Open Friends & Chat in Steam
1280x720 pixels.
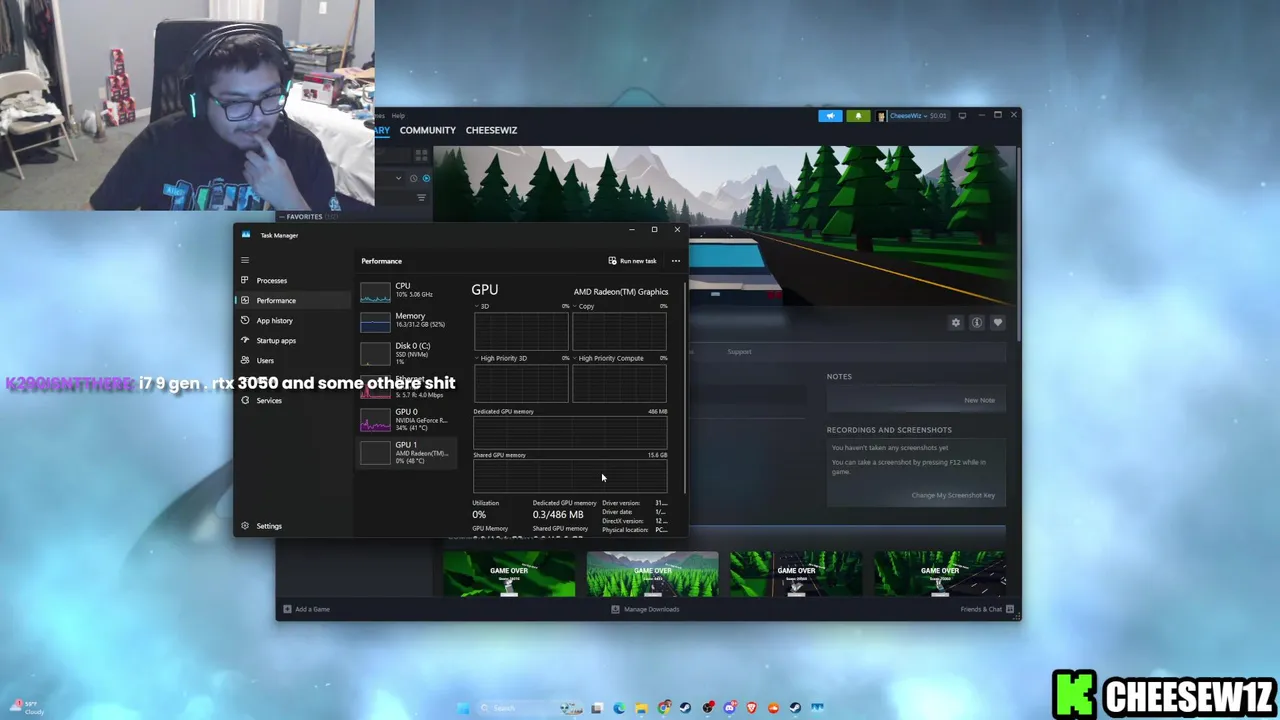pyautogui.click(x=987, y=609)
